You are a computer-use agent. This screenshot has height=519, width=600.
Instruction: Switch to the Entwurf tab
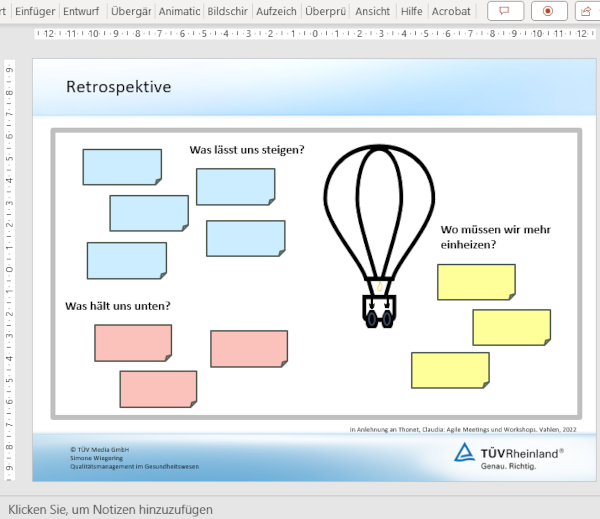pyautogui.click(x=82, y=11)
